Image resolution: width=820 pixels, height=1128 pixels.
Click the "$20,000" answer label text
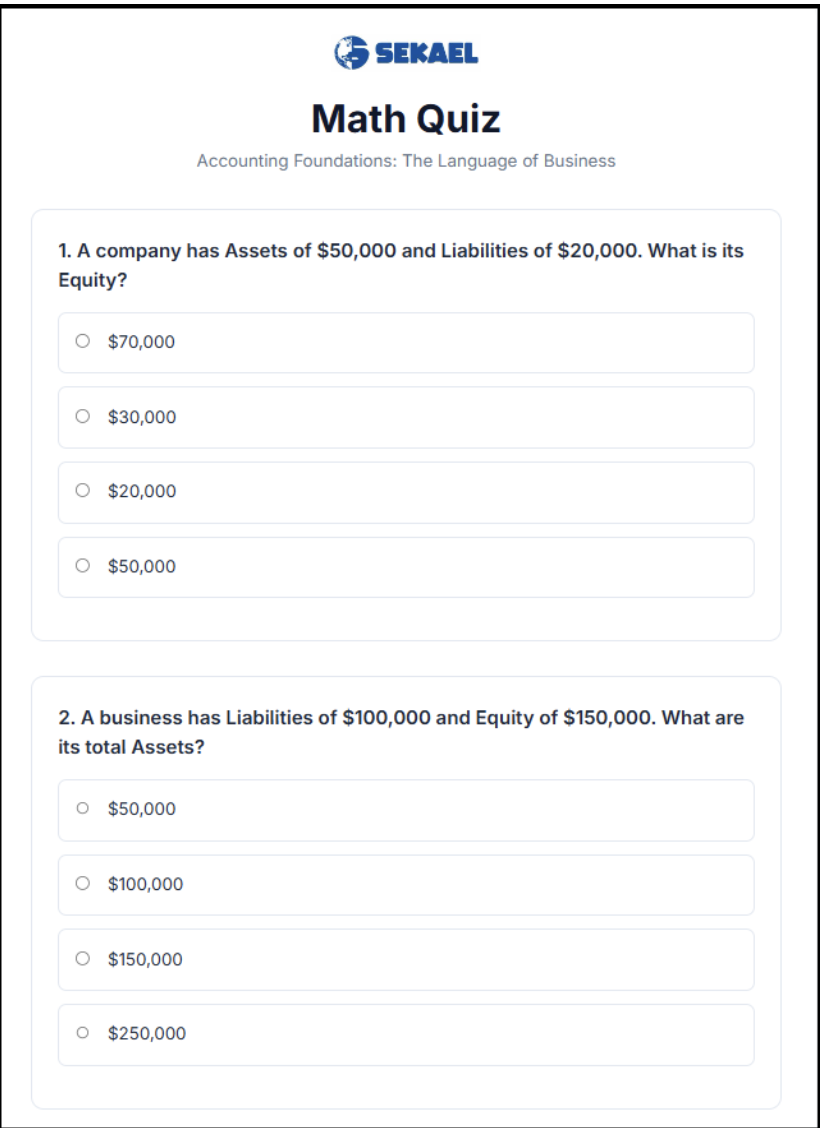tap(141, 491)
